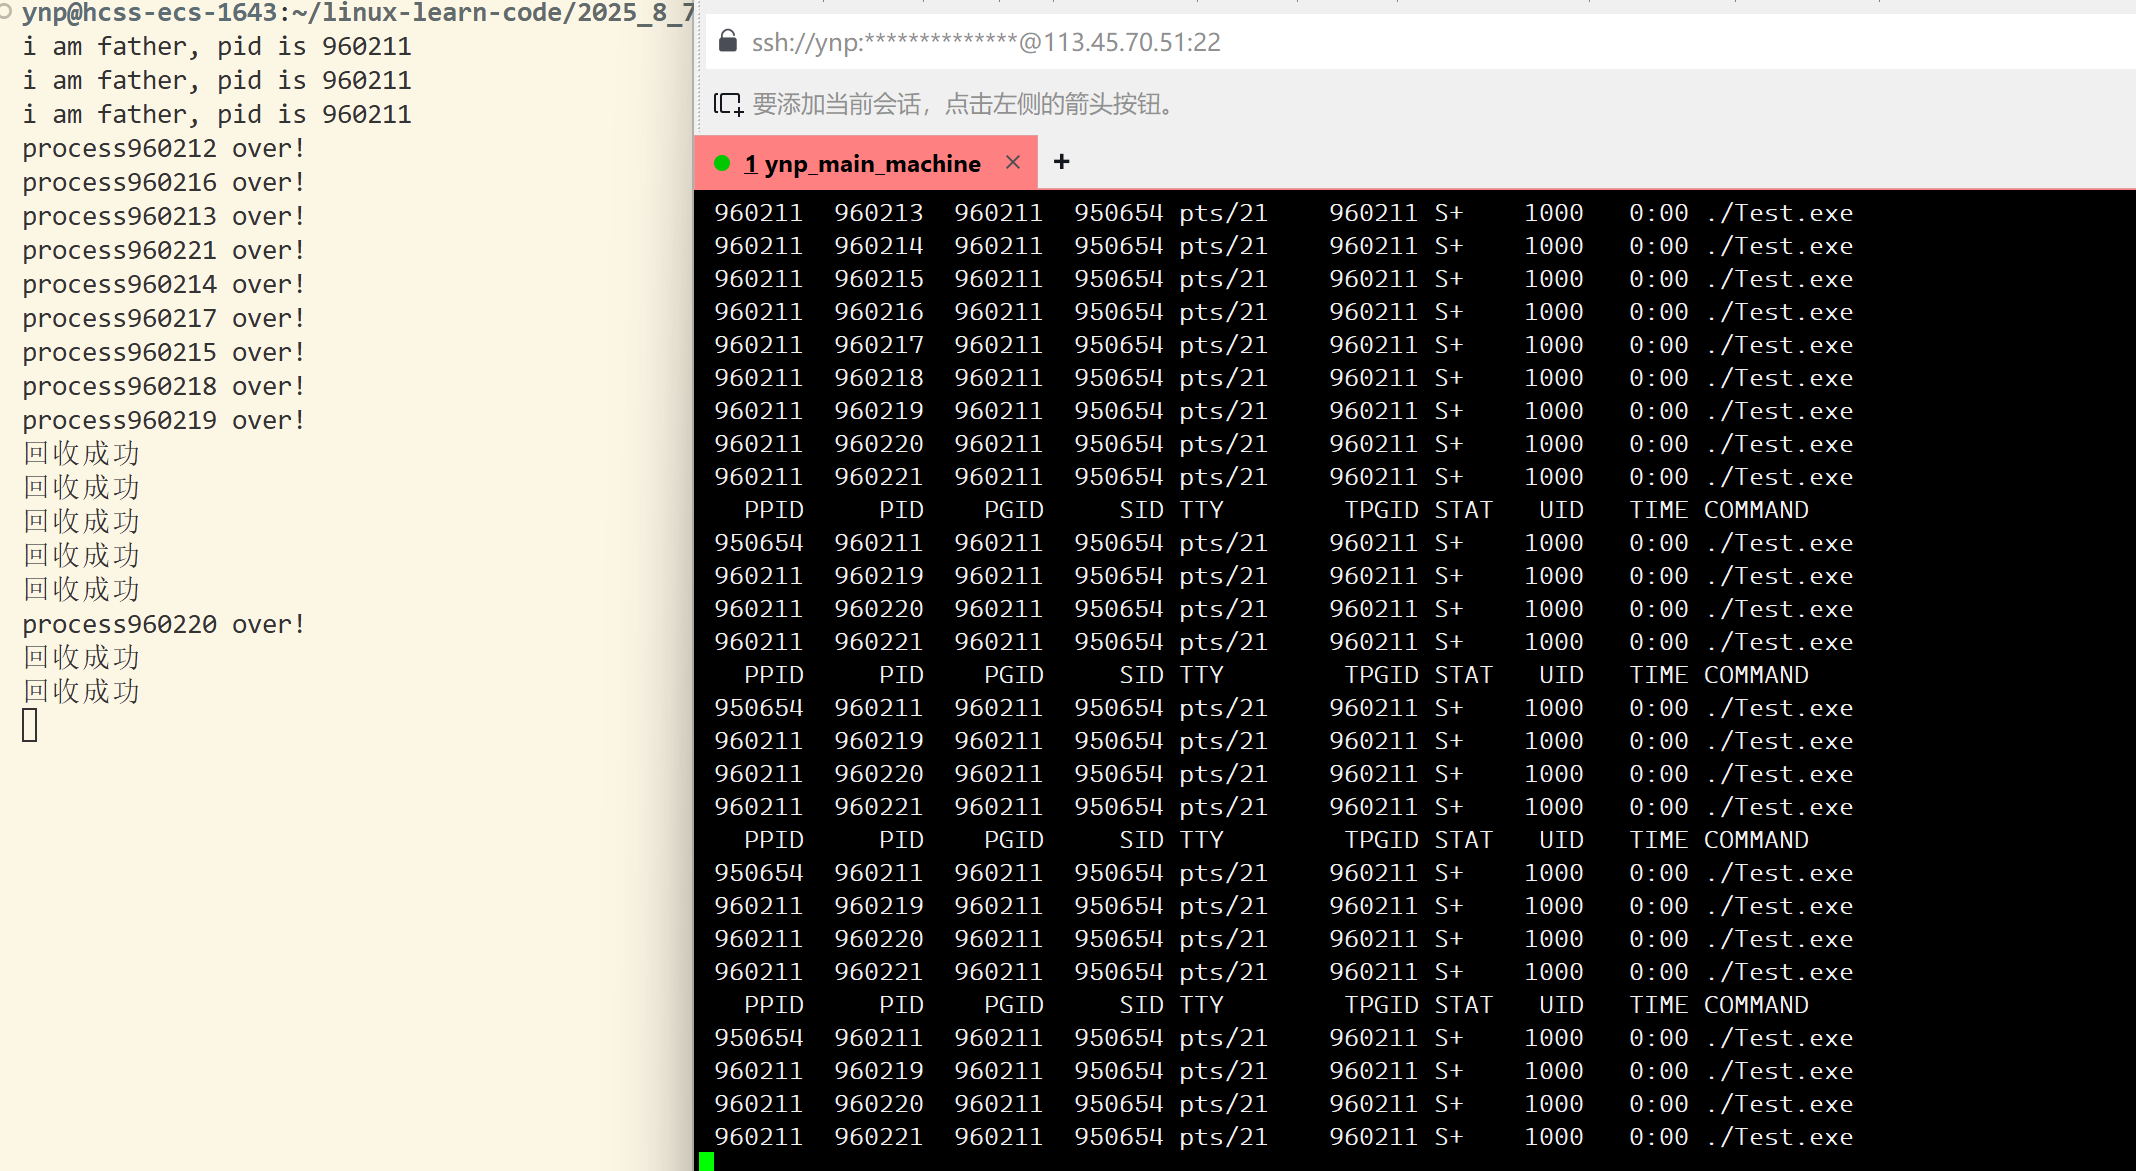2136x1171 pixels.
Task: Click PID 960218 in the terminal output
Action: click(x=879, y=378)
